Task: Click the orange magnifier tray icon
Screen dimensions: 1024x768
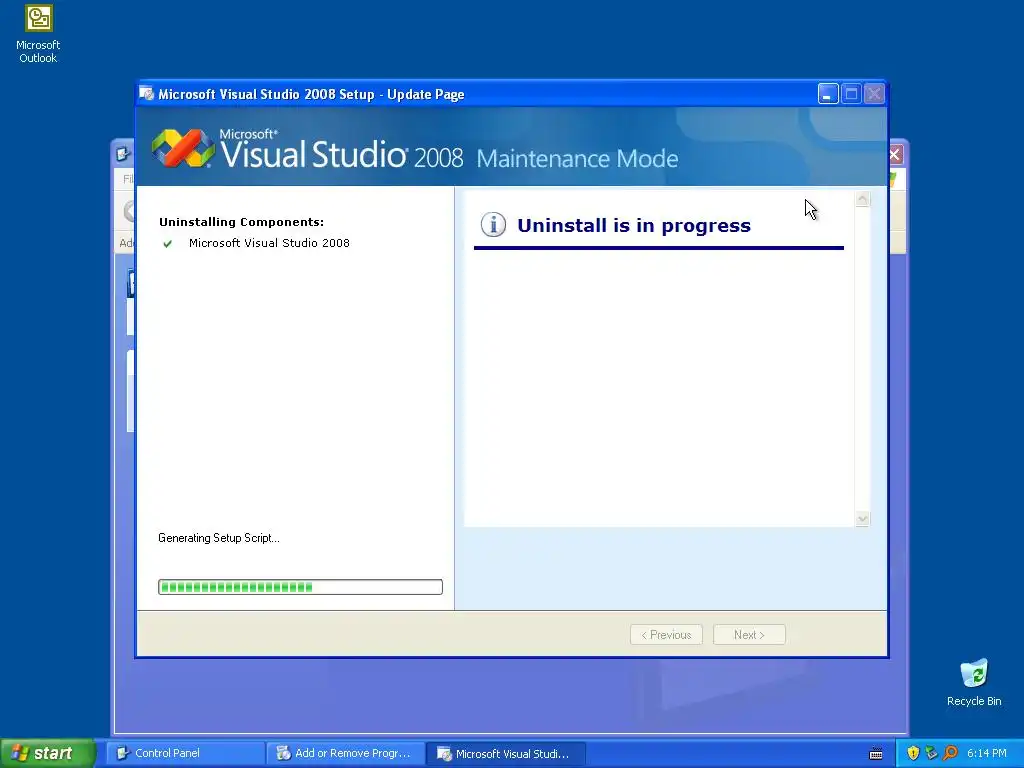Action: pyautogui.click(x=950, y=753)
